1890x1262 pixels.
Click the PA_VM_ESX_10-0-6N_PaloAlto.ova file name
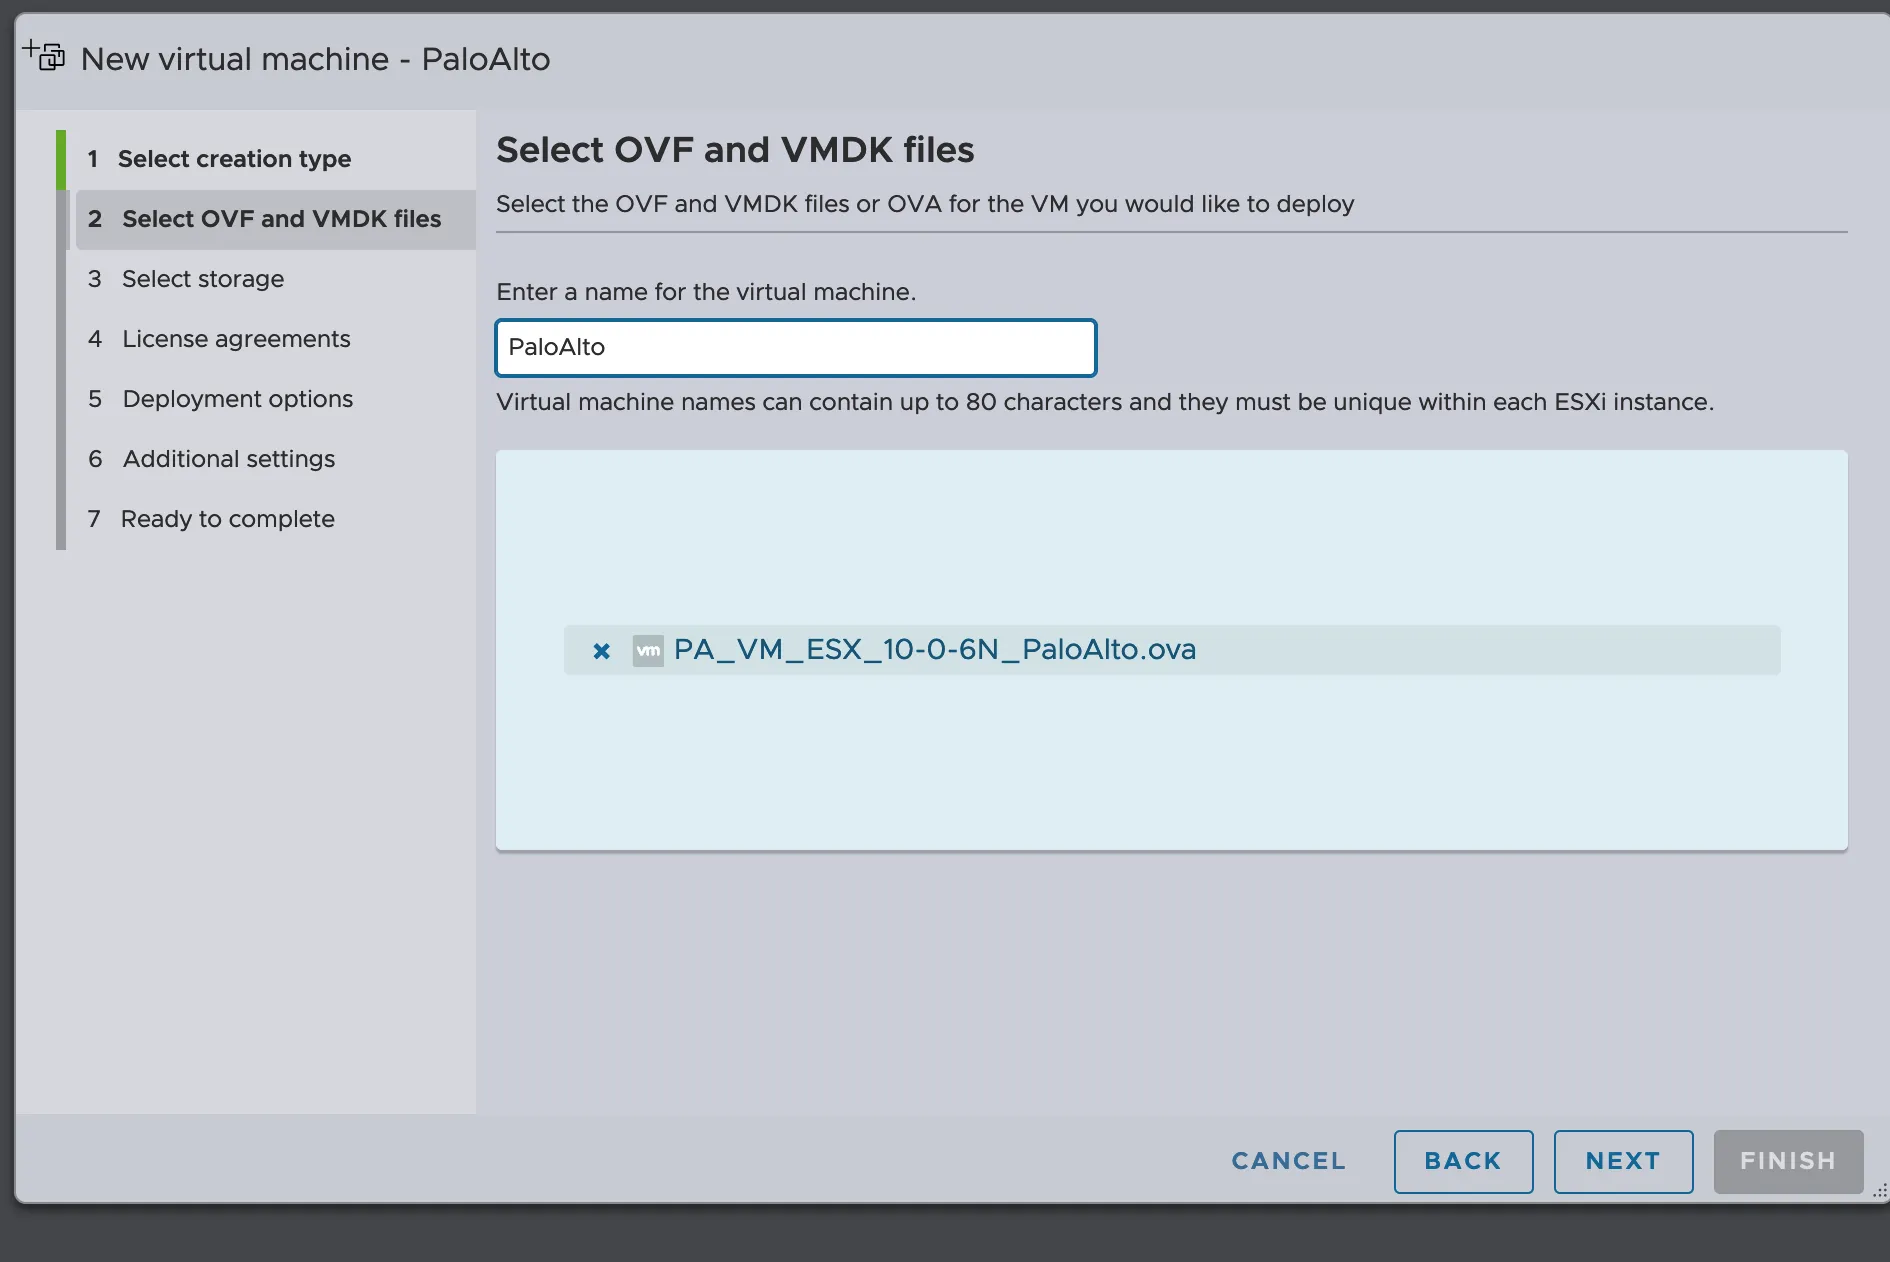934,650
